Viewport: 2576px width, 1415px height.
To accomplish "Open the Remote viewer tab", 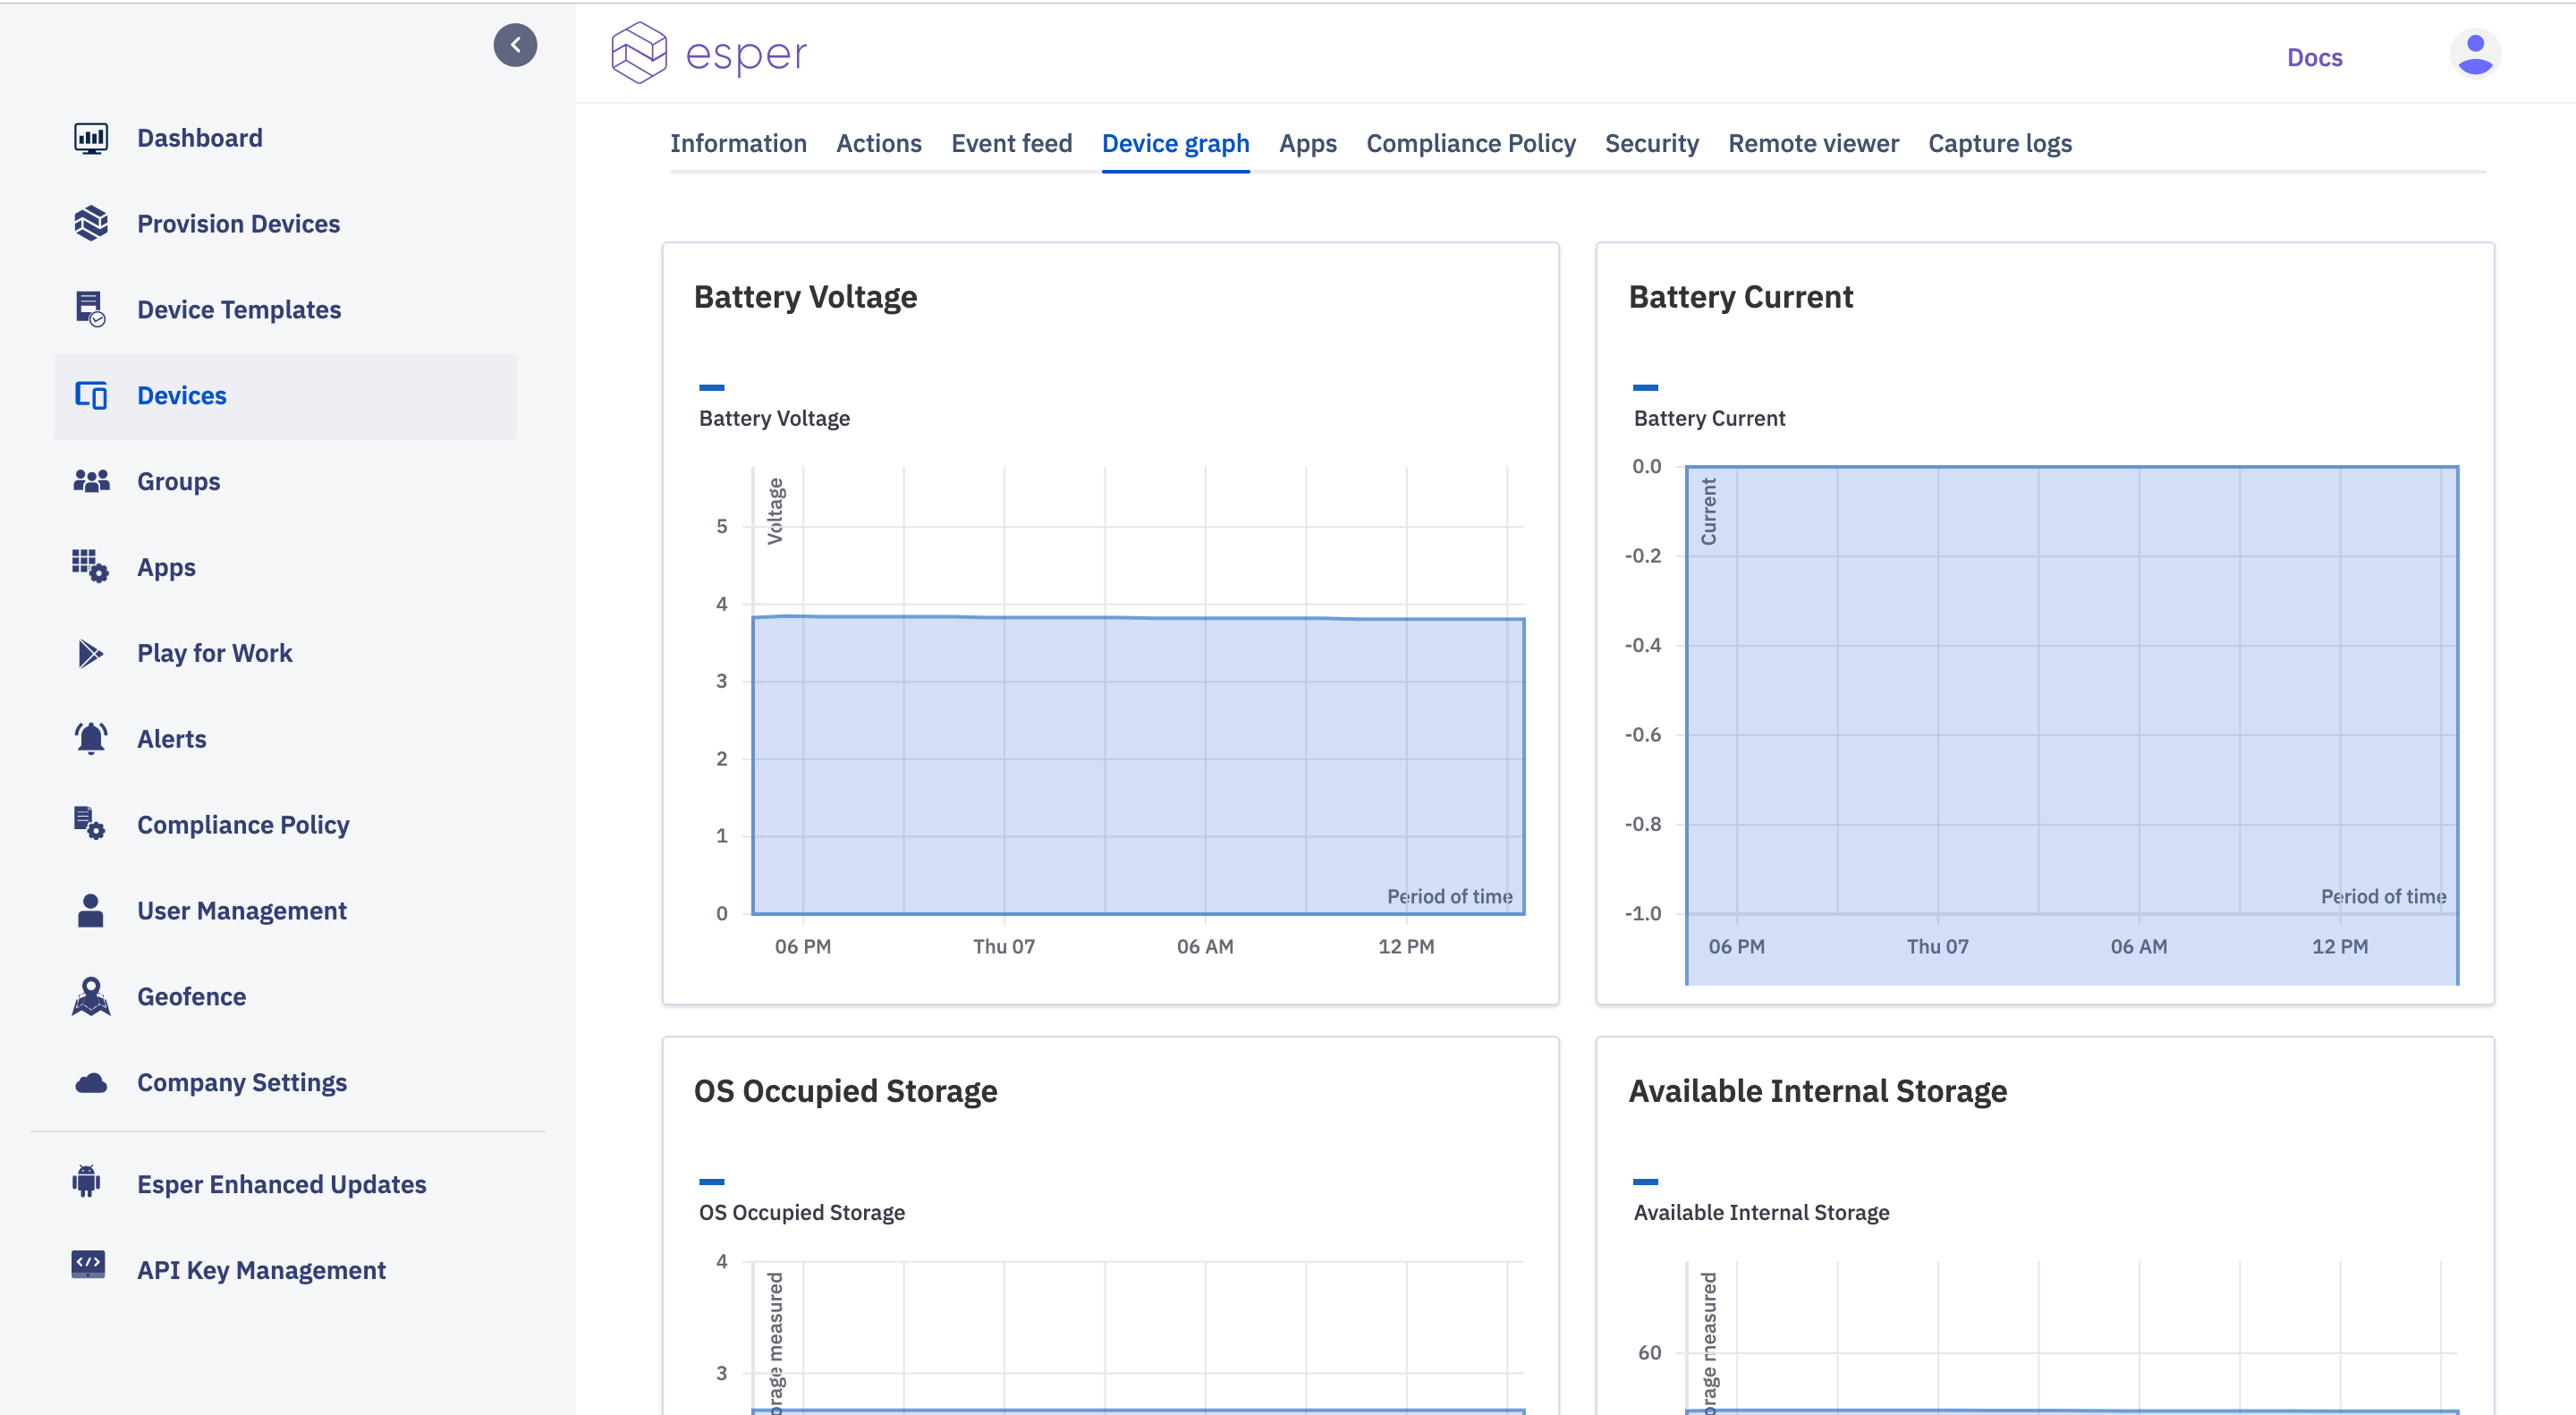I will (x=1813, y=144).
